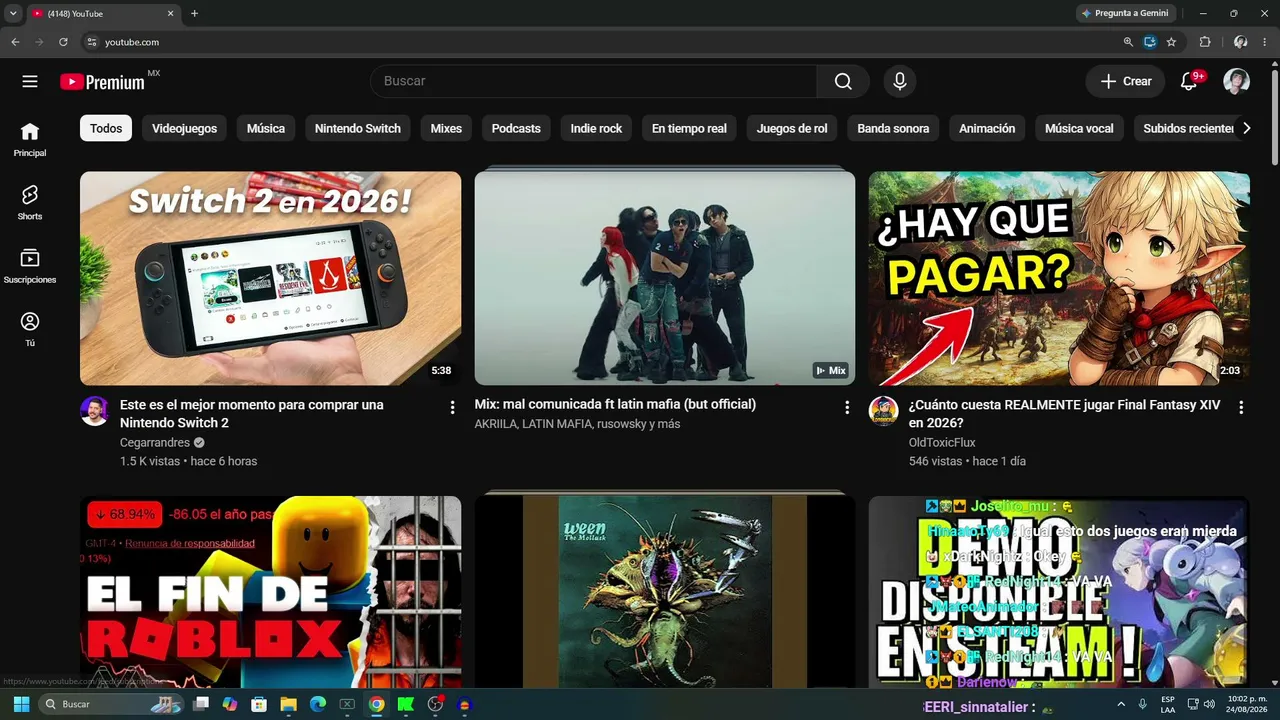Open more options for Switch 2 video

tap(452, 407)
